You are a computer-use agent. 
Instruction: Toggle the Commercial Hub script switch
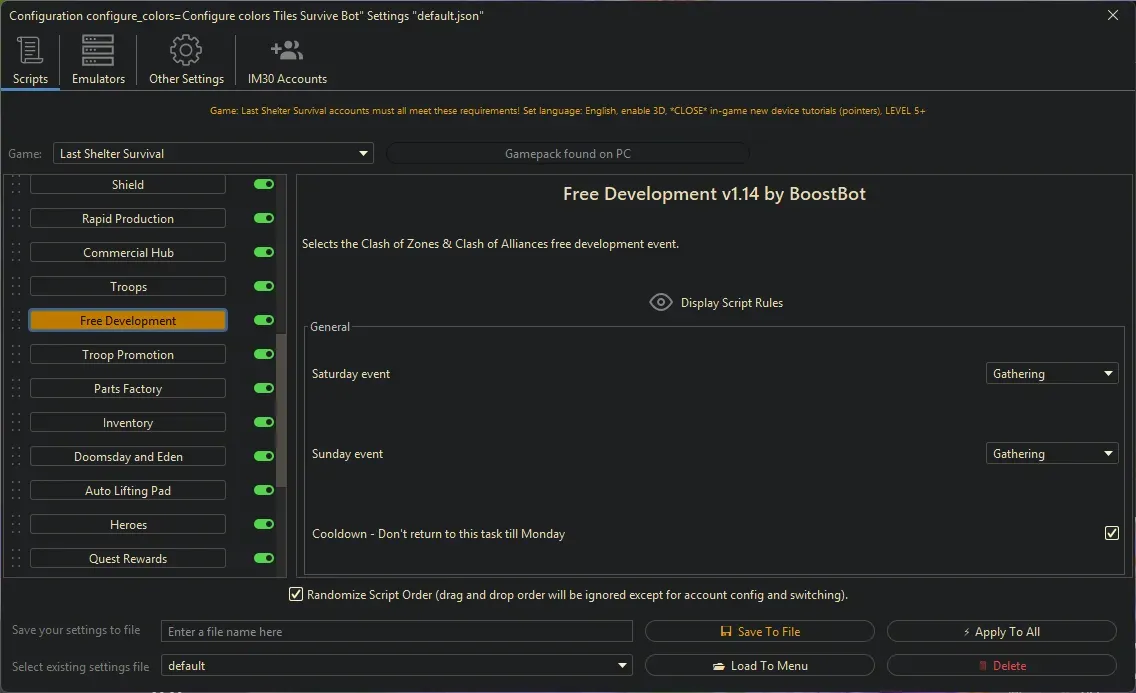coord(264,252)
